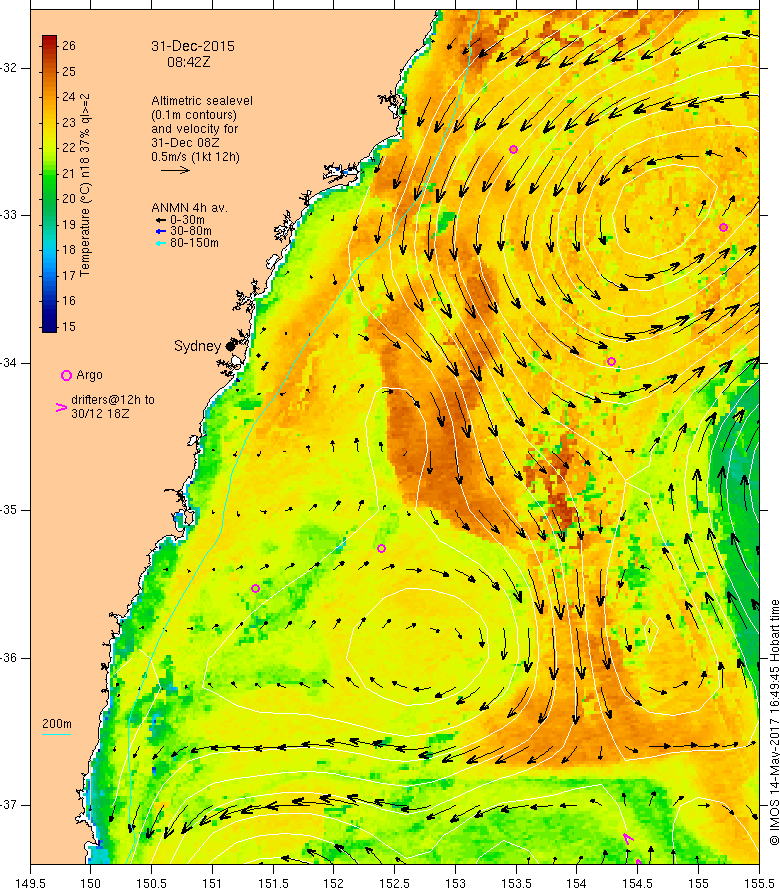Click the 'drifters@12h to 30/12 18Z' text
The image size is (780, 890).
tap(113, 407)
